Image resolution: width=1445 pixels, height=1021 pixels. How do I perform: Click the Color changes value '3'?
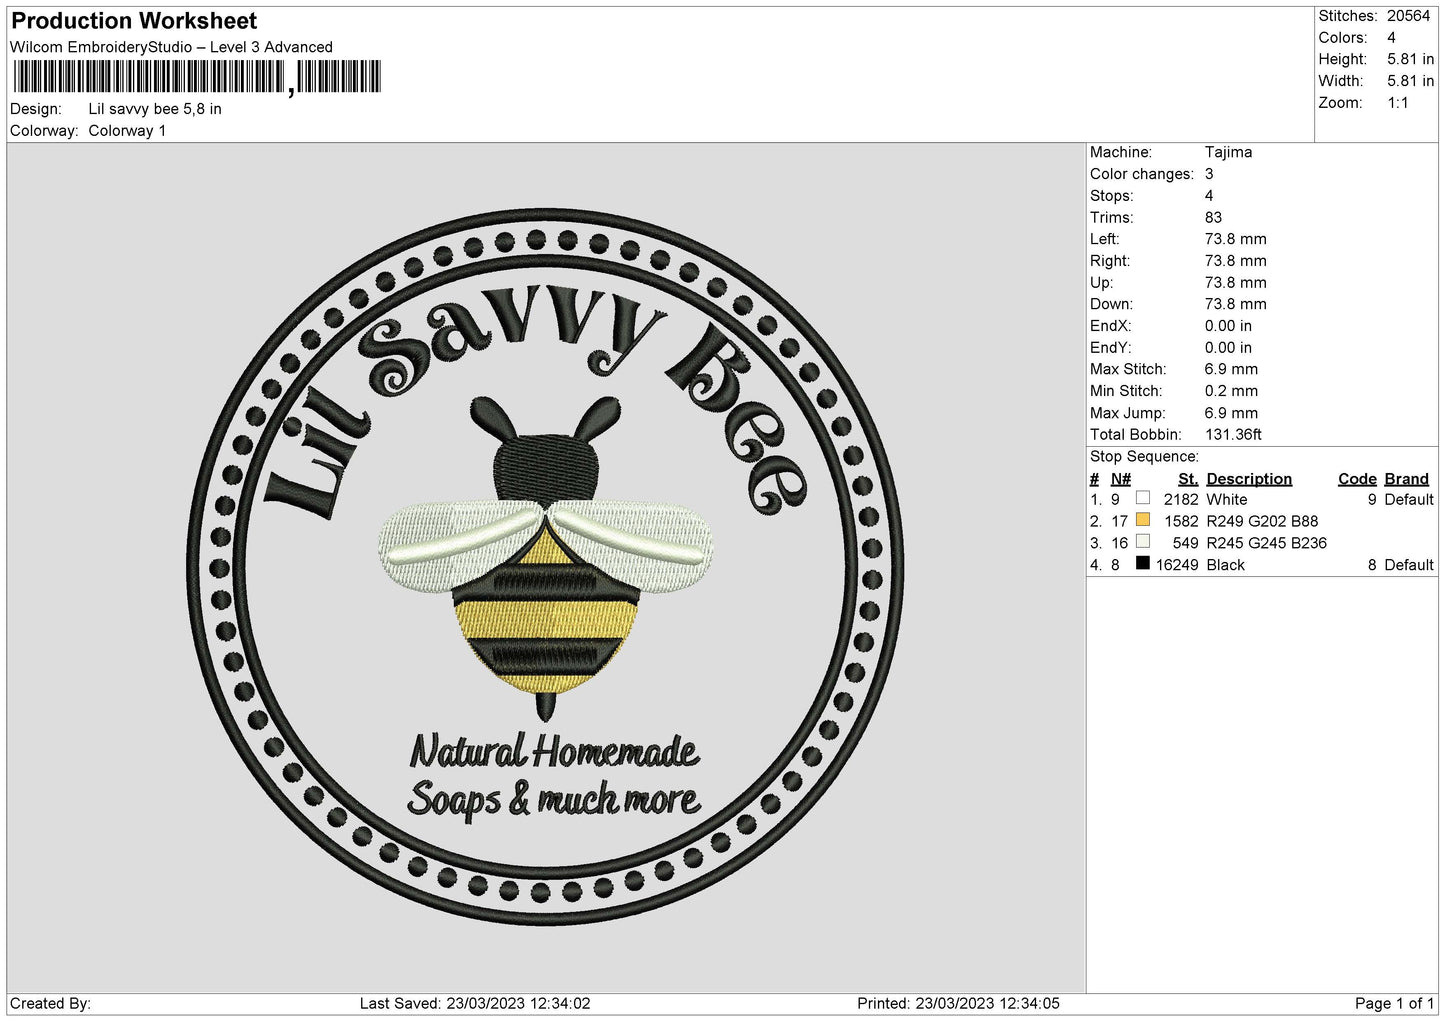(x=1209, y=174)
